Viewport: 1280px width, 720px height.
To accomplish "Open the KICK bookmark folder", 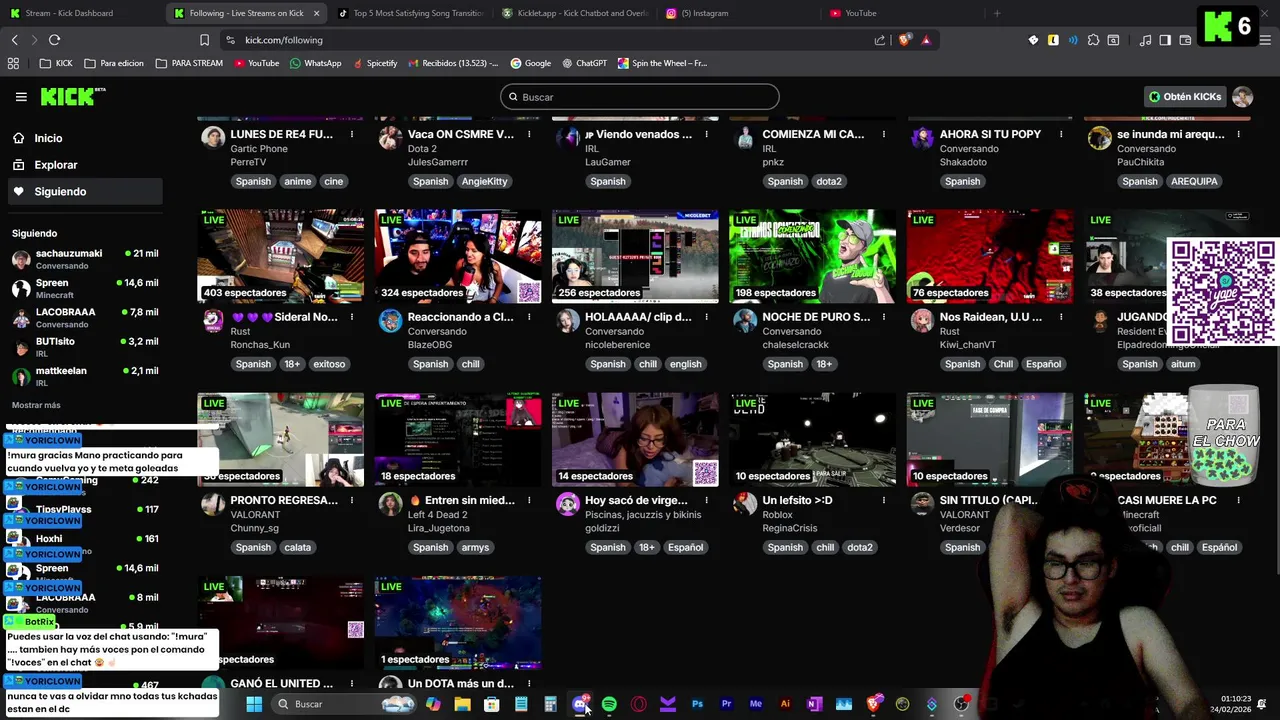I will (56, 63).
